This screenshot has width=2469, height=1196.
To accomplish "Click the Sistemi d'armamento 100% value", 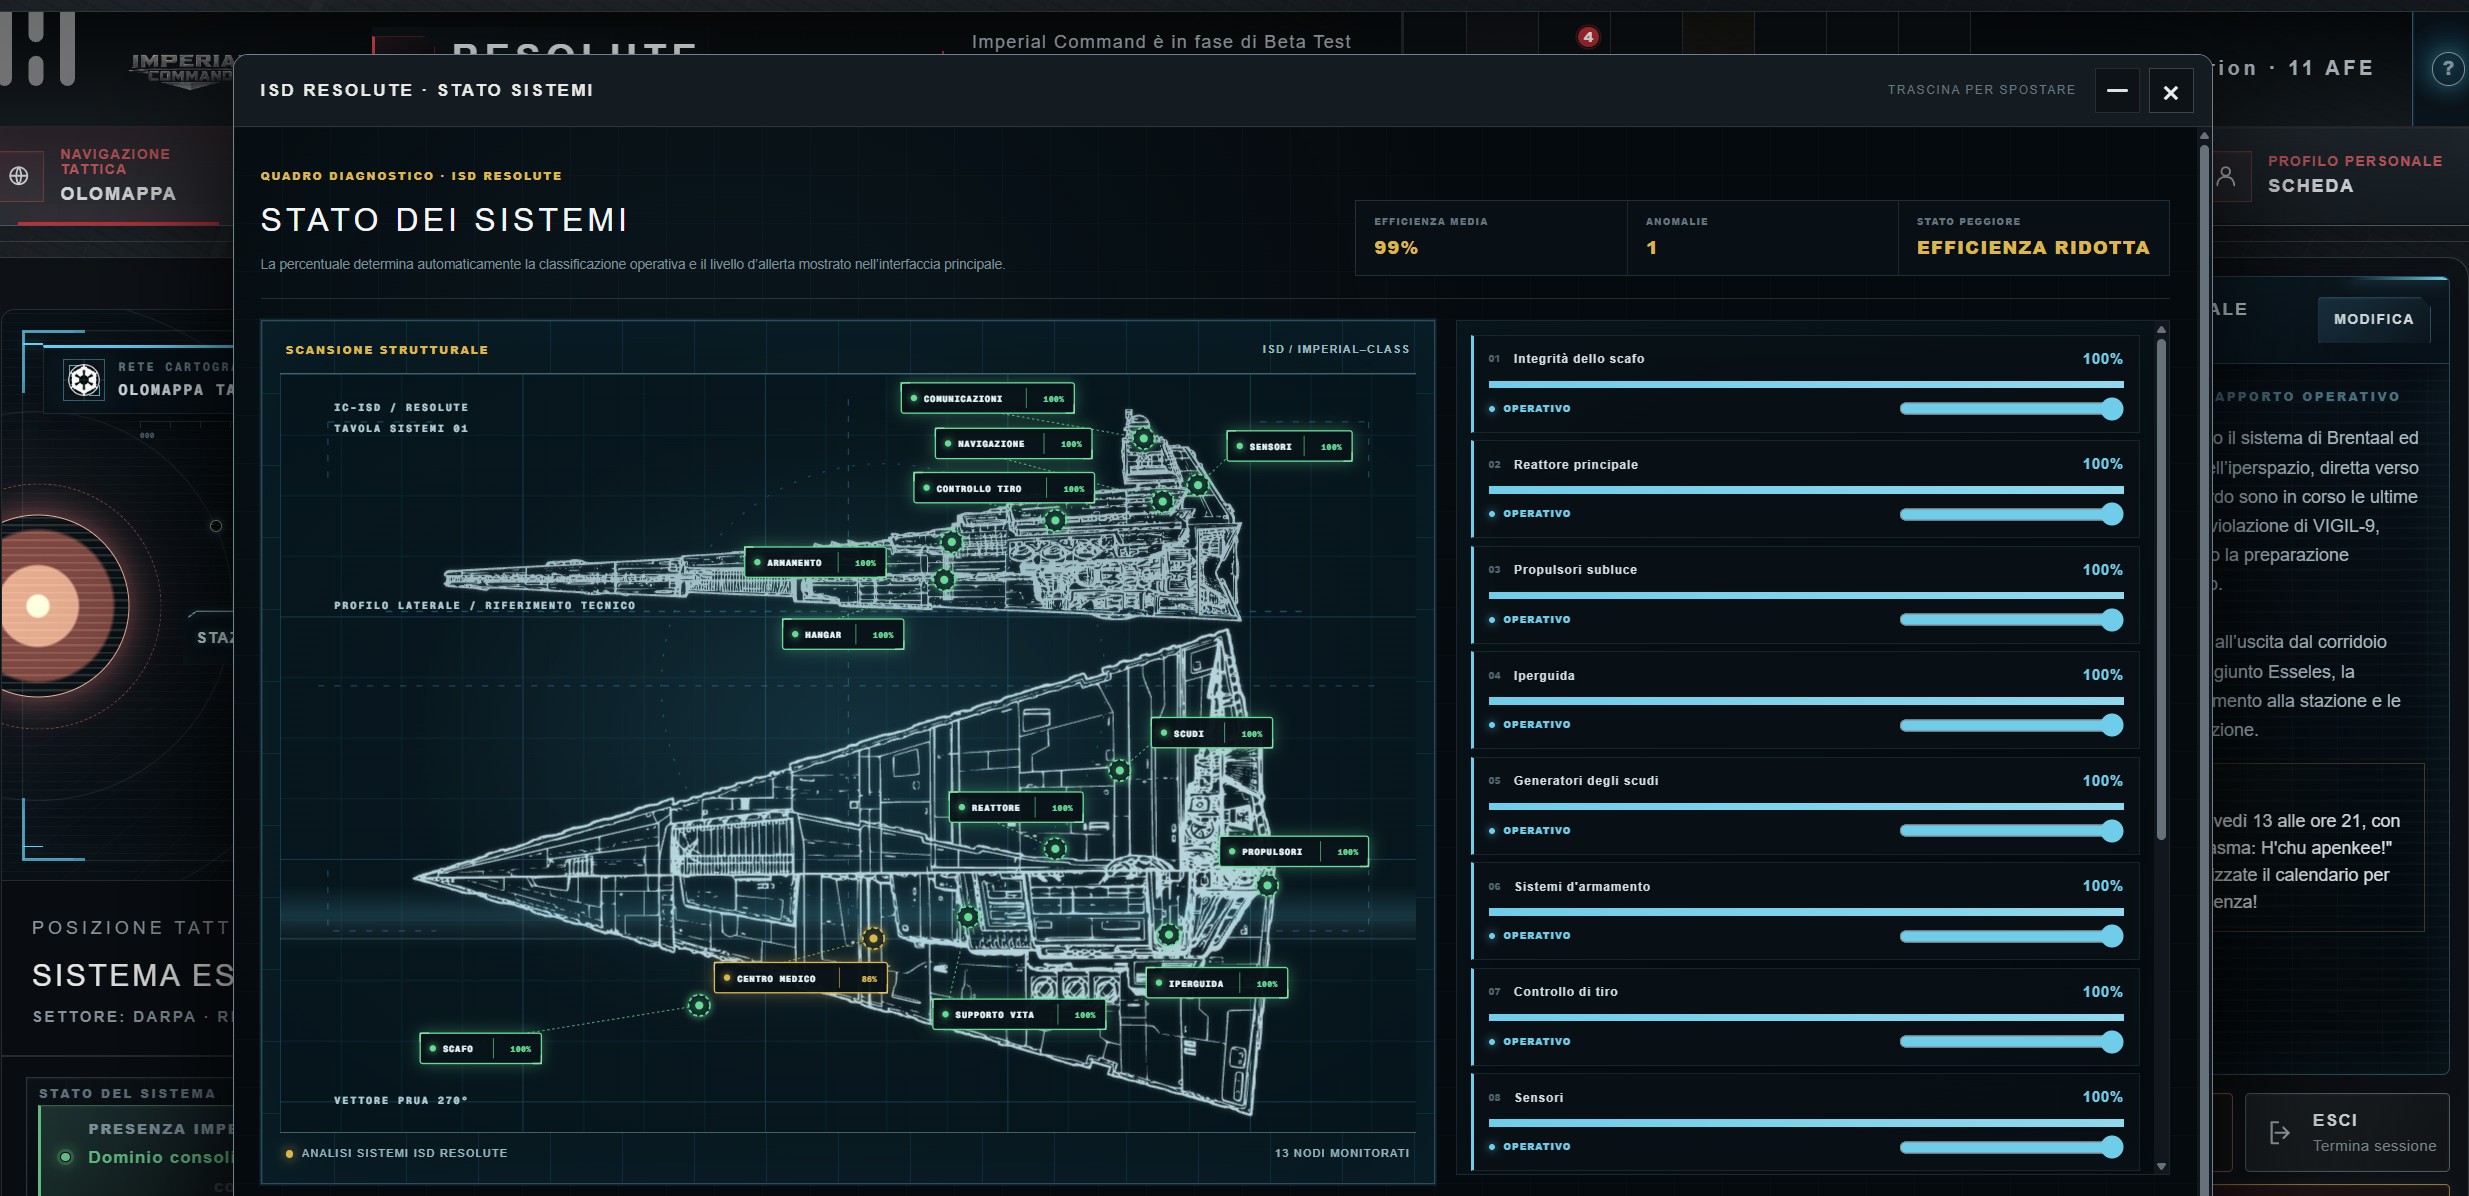I will [2102, 886].
